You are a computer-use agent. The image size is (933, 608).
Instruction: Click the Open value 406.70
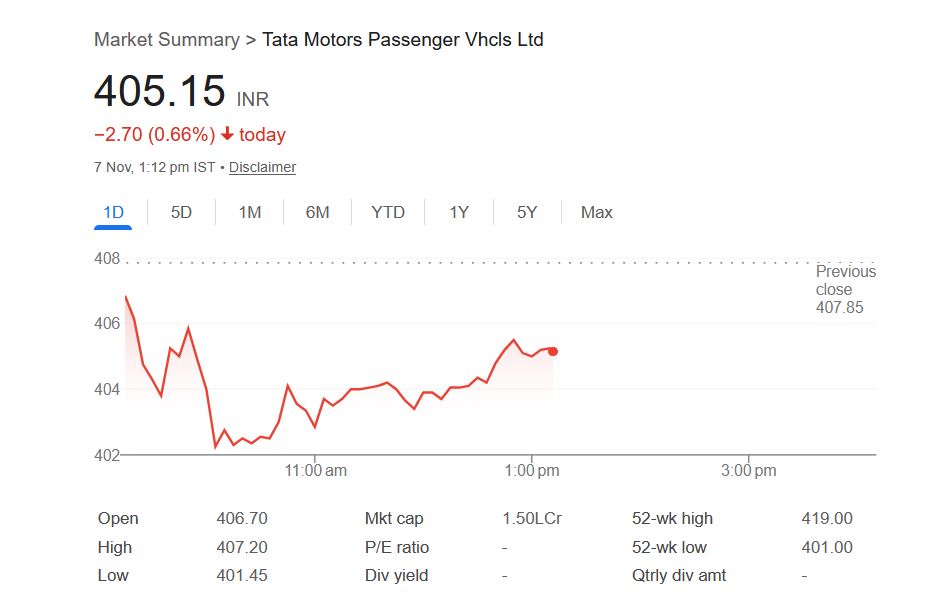tap(242, 518)
